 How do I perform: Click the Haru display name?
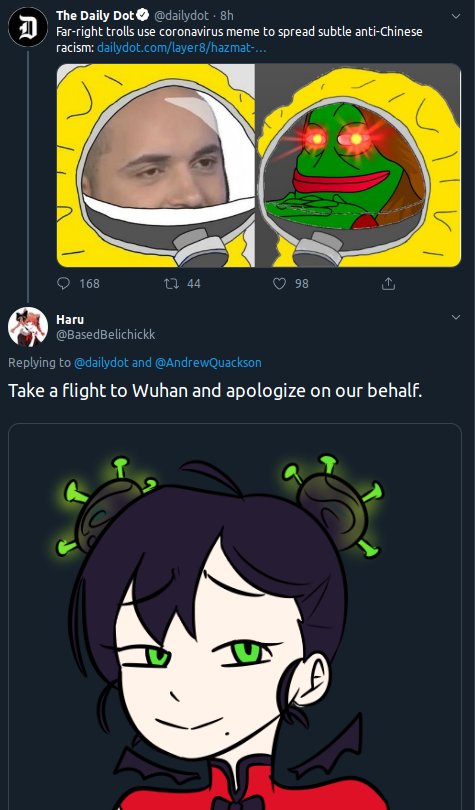70,319
